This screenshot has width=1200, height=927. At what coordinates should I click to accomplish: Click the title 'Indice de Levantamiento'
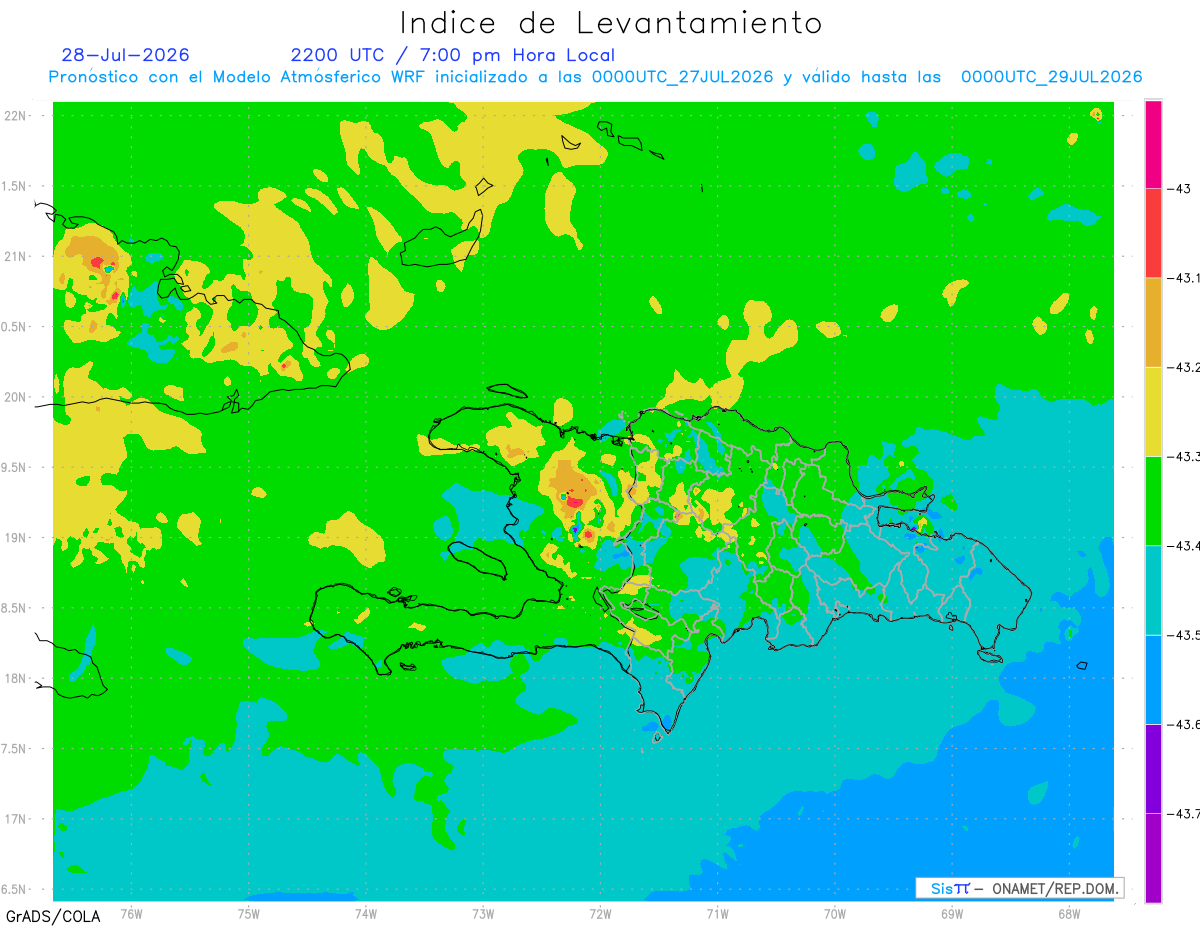(611, 22)
